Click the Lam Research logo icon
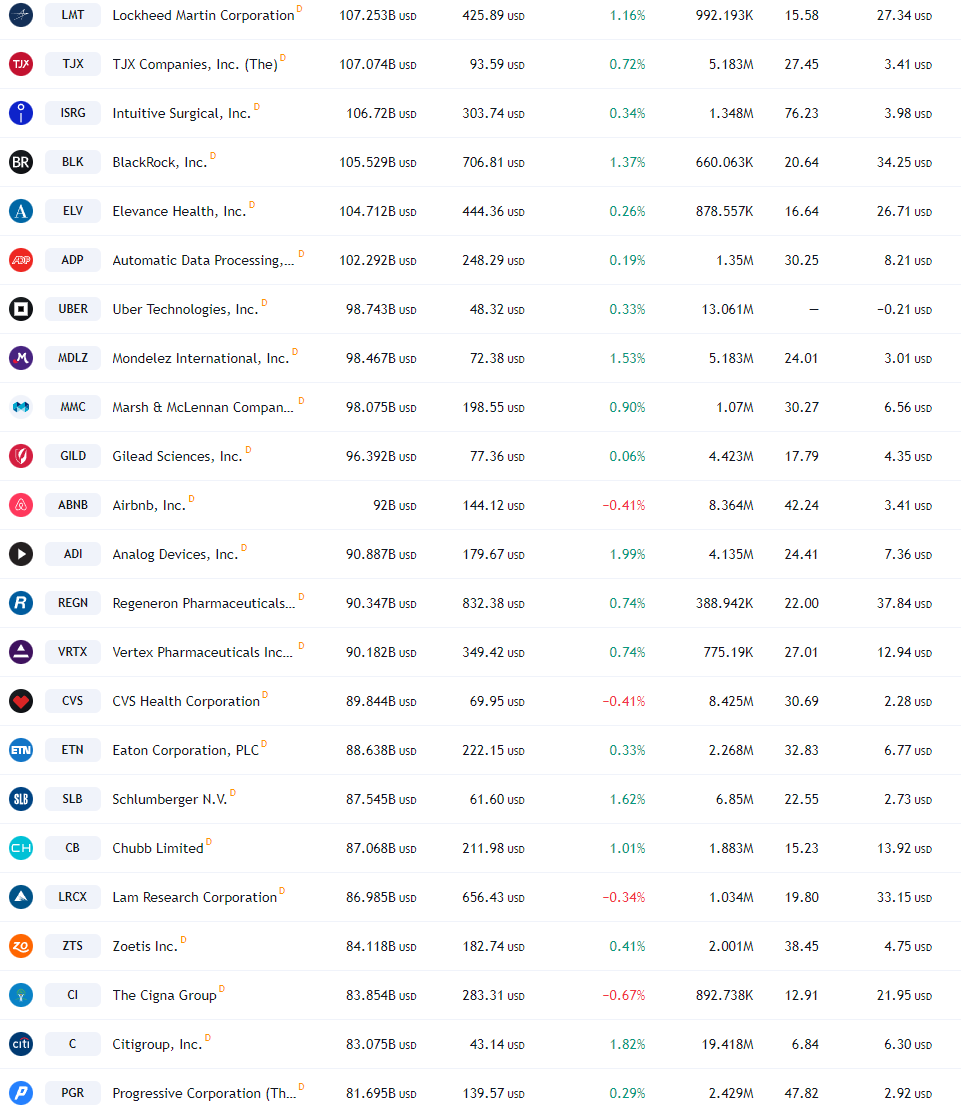Viewport: 961px width, 1108px height. (x=21, y=897)
